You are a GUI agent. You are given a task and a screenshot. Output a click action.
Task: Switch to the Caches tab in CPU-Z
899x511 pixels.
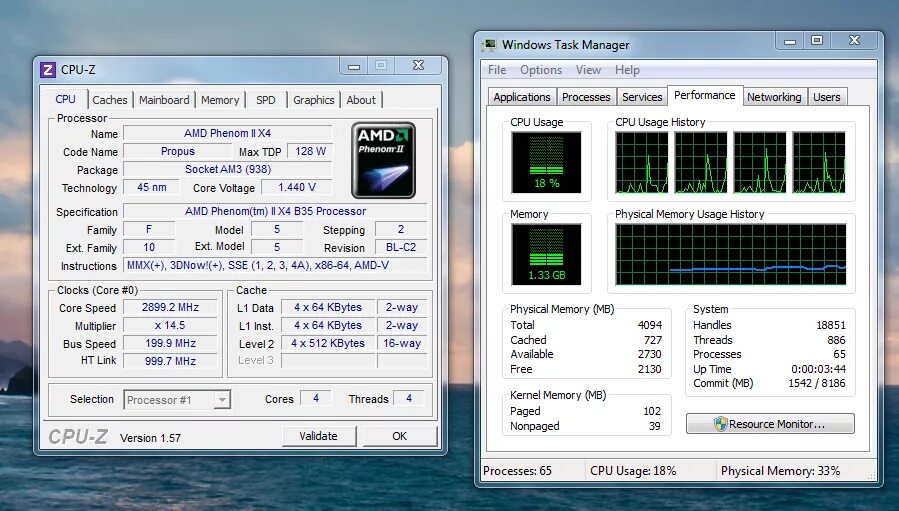pos(110,100)
